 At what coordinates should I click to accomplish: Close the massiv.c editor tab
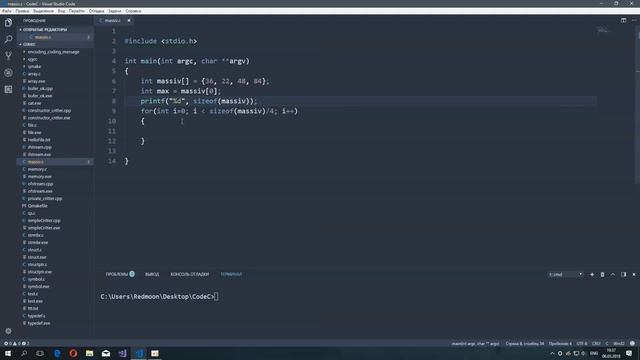(x=129, y=20)
